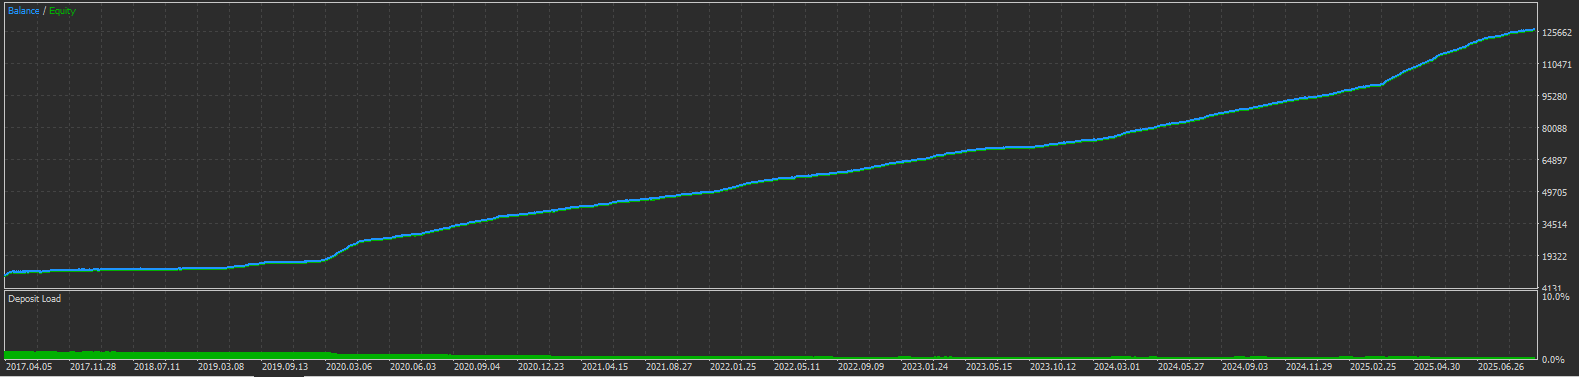
Task: Click the Equity legend label
Action: [62, 11]
